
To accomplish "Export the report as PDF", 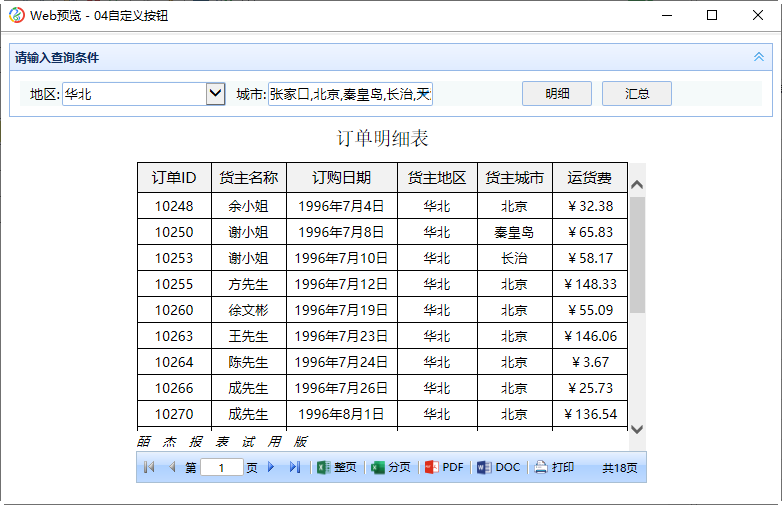I will click(444, 467).
